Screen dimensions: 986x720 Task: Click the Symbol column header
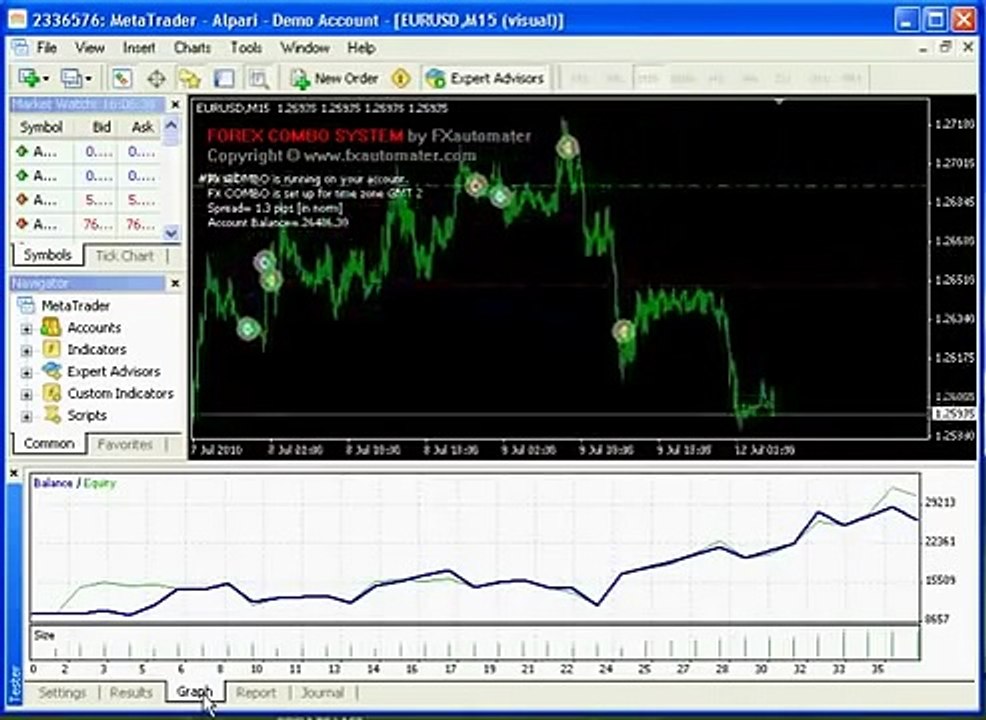coord(42,127)
